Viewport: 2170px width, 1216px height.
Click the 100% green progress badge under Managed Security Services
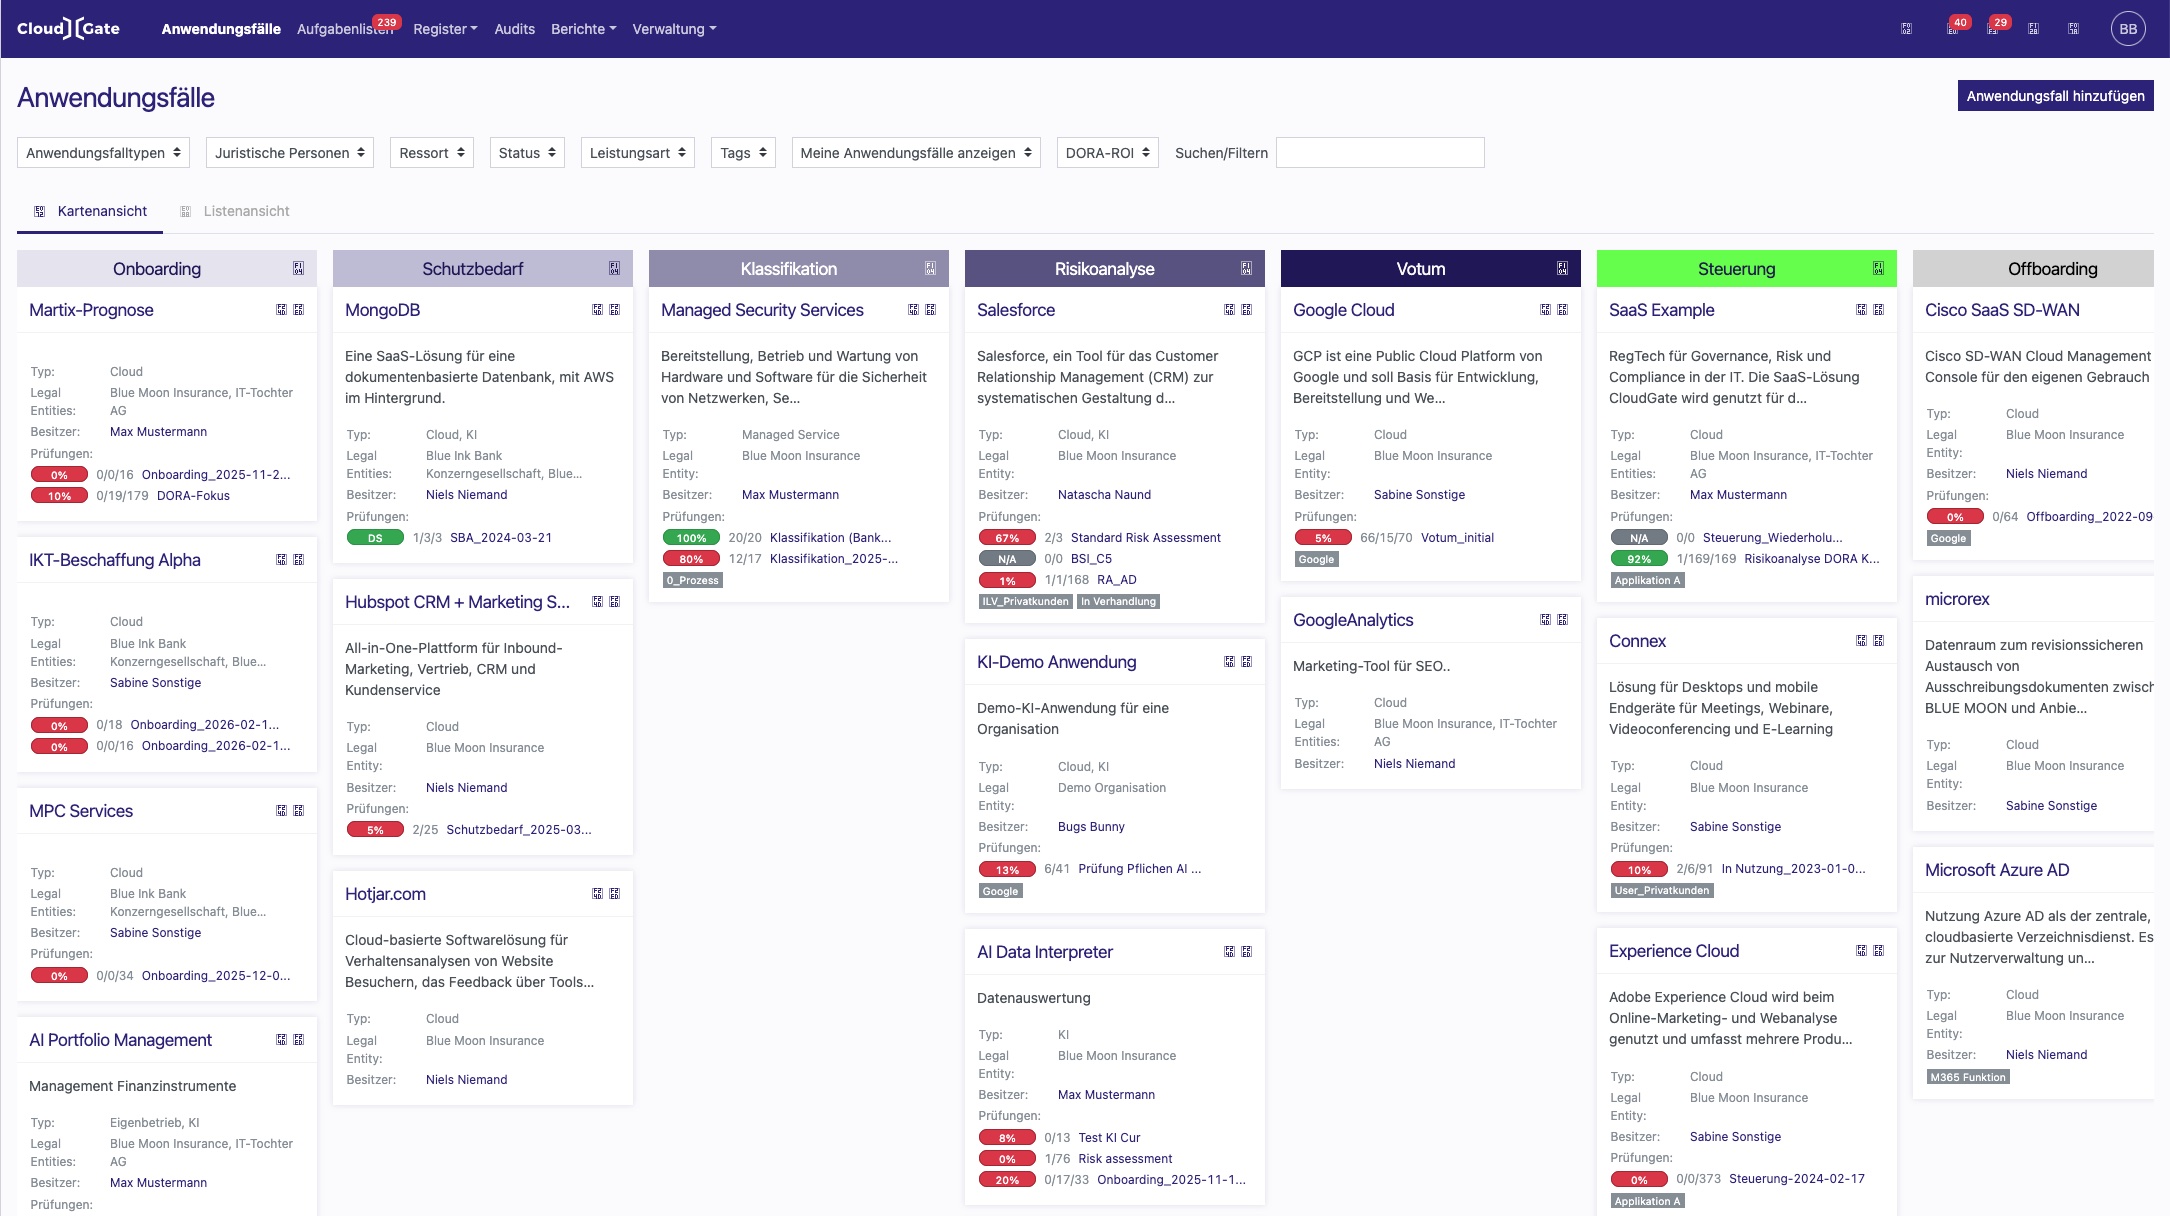(691, 538)
